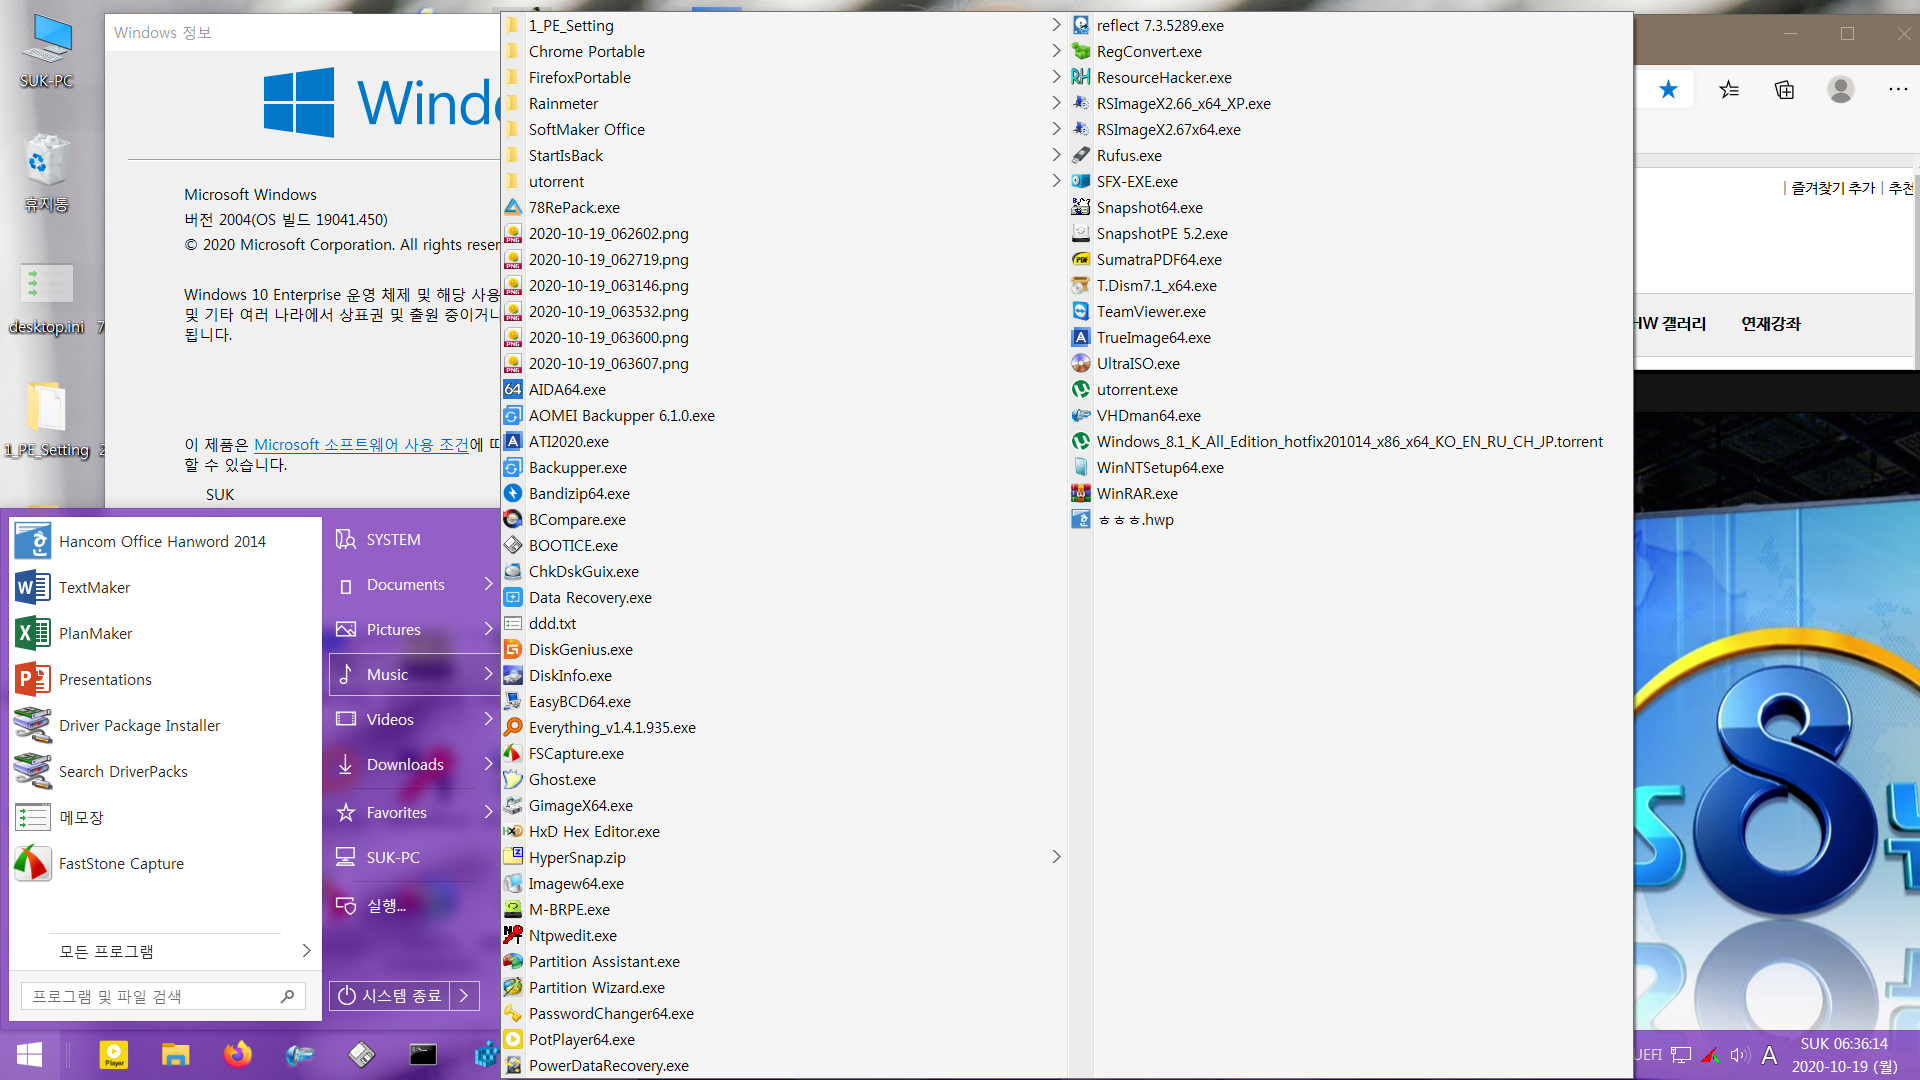
Task: Launch WinRAR.exe archive manager
Action: (x=1135, y=493)
